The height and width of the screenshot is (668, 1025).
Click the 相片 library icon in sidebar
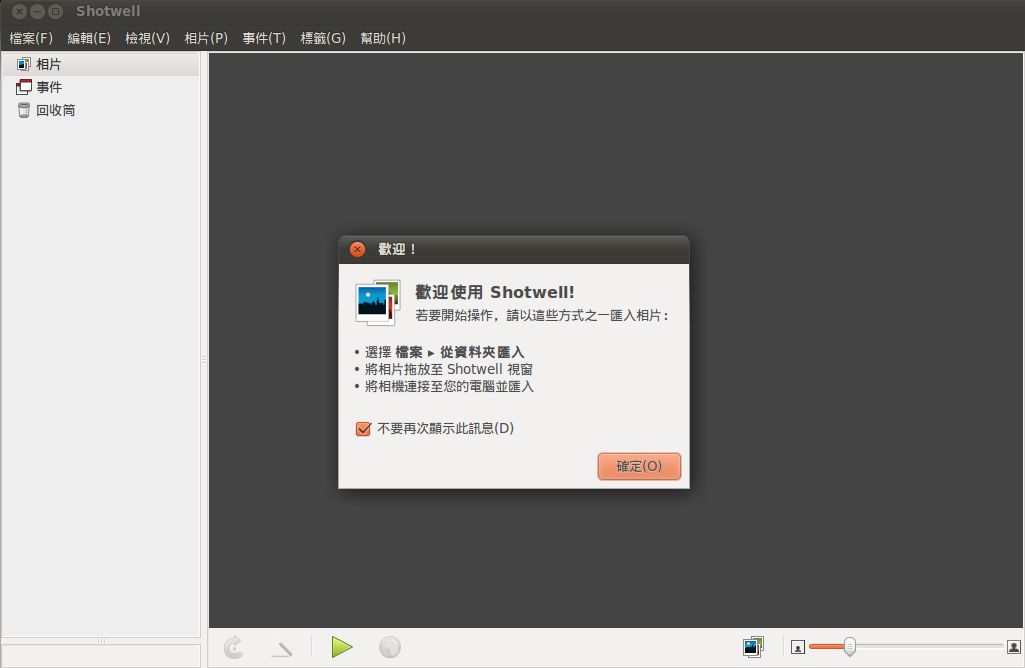pyautogui.click(x=24, y=64)
